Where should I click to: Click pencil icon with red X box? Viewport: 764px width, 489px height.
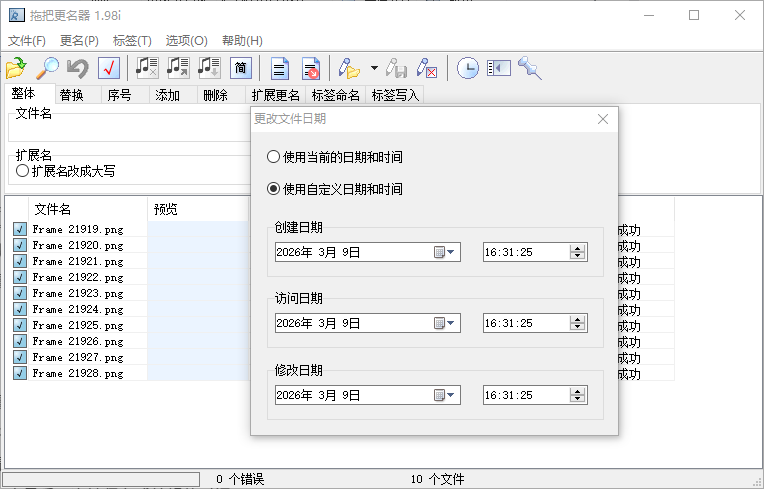click(x=427, y=68)
